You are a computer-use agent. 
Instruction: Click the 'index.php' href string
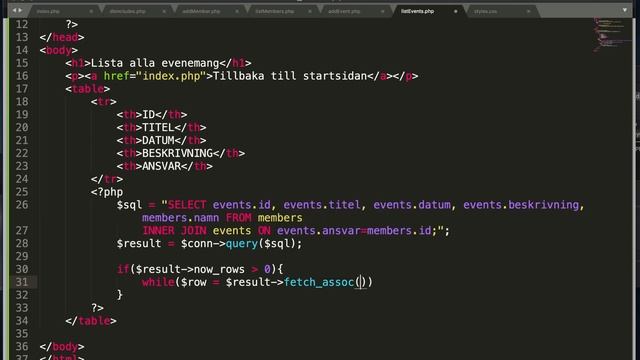171,76
